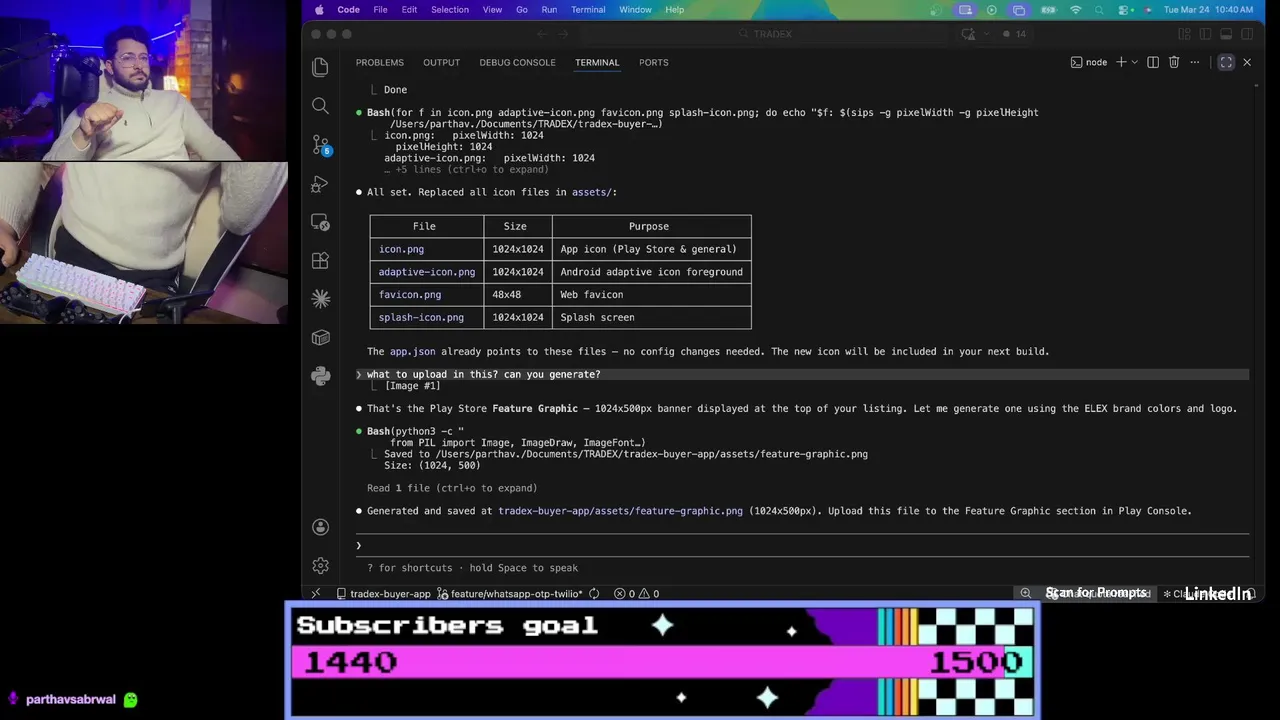The image size is (1280, 720).
Task: Click the Wi-Fi icon in menu bar
Action: pos(1076,9)
